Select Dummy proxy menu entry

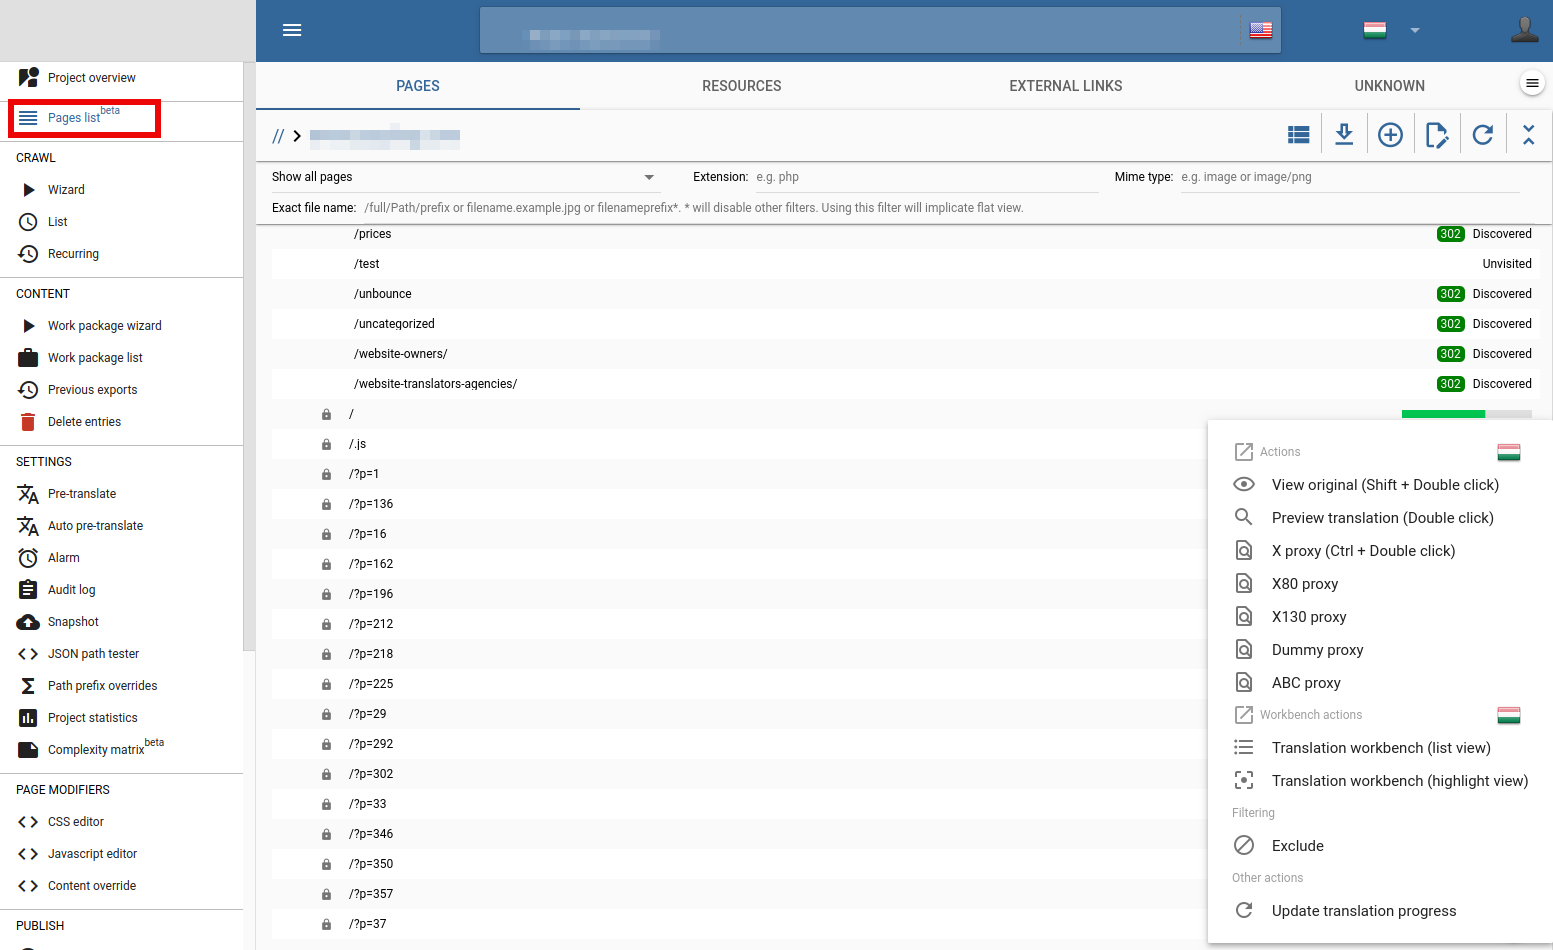point(1380,650)
